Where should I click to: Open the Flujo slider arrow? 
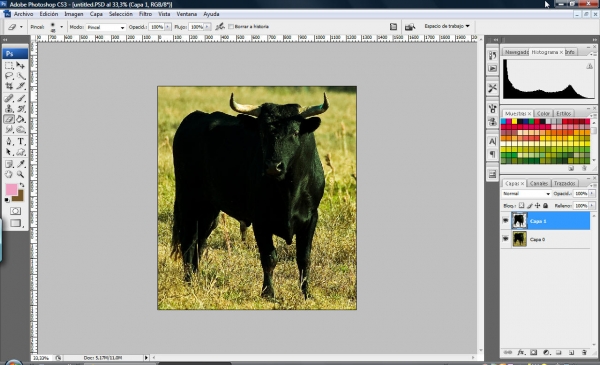click(207, 27)
